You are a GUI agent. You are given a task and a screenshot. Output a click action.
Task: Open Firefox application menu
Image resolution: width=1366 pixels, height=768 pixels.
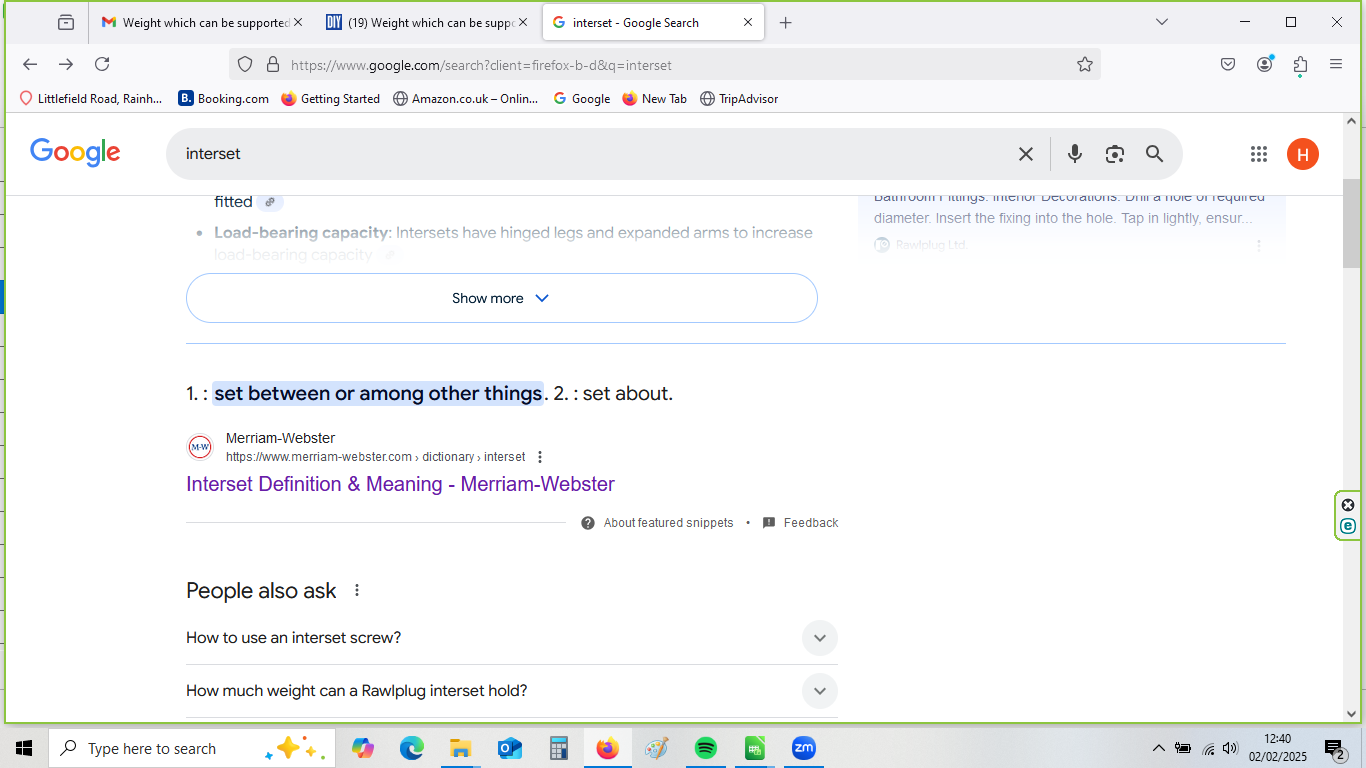click(1336, 65)
